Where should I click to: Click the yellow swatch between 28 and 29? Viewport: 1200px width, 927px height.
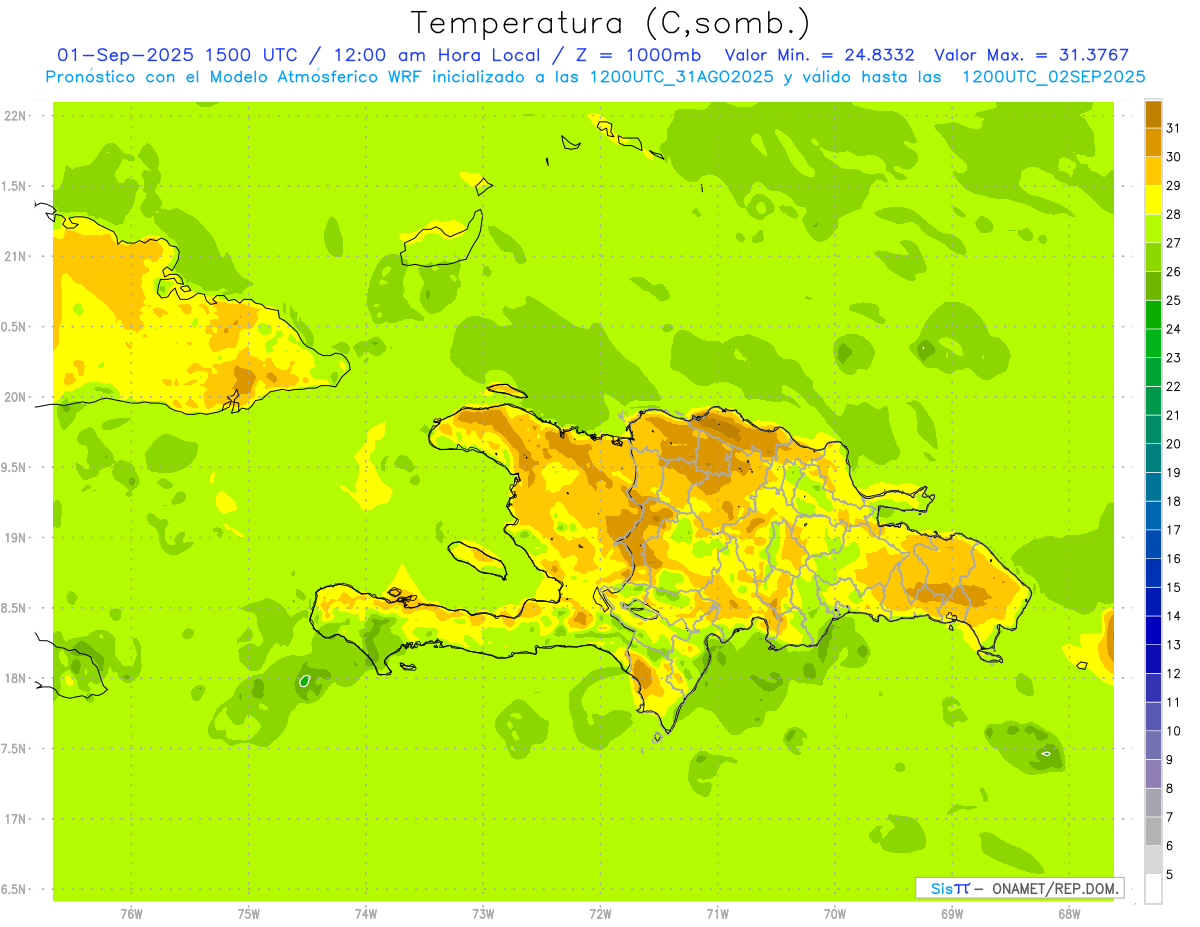coord(1153,200)
